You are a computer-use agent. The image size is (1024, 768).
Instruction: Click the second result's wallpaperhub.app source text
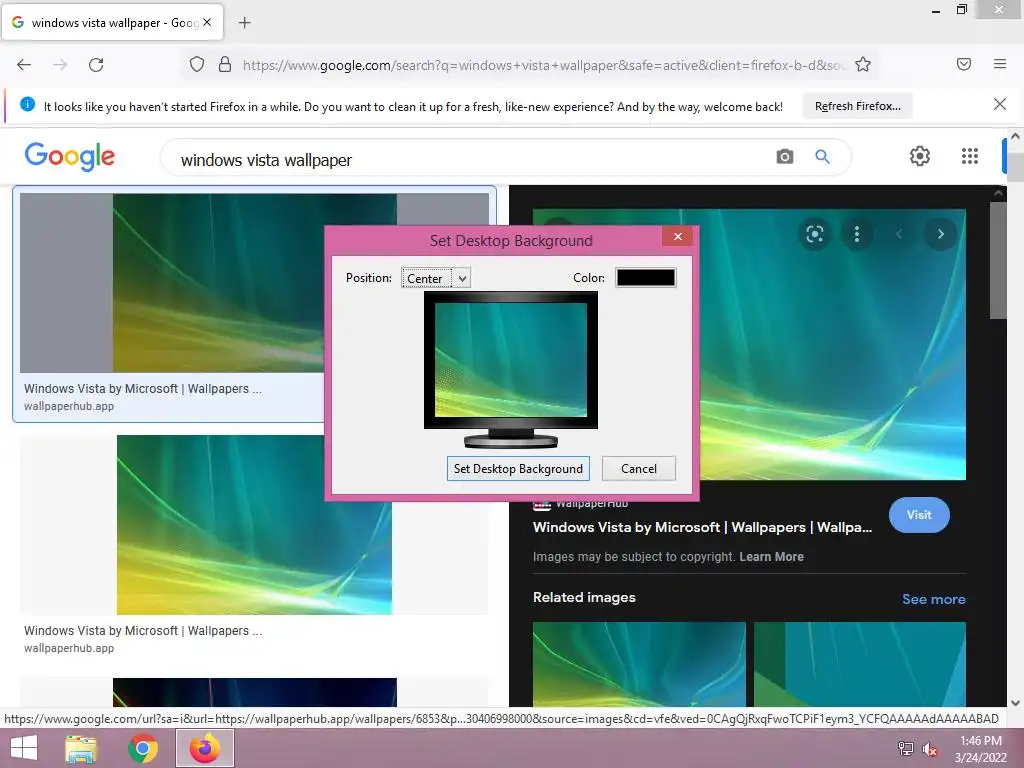[69, 648]
